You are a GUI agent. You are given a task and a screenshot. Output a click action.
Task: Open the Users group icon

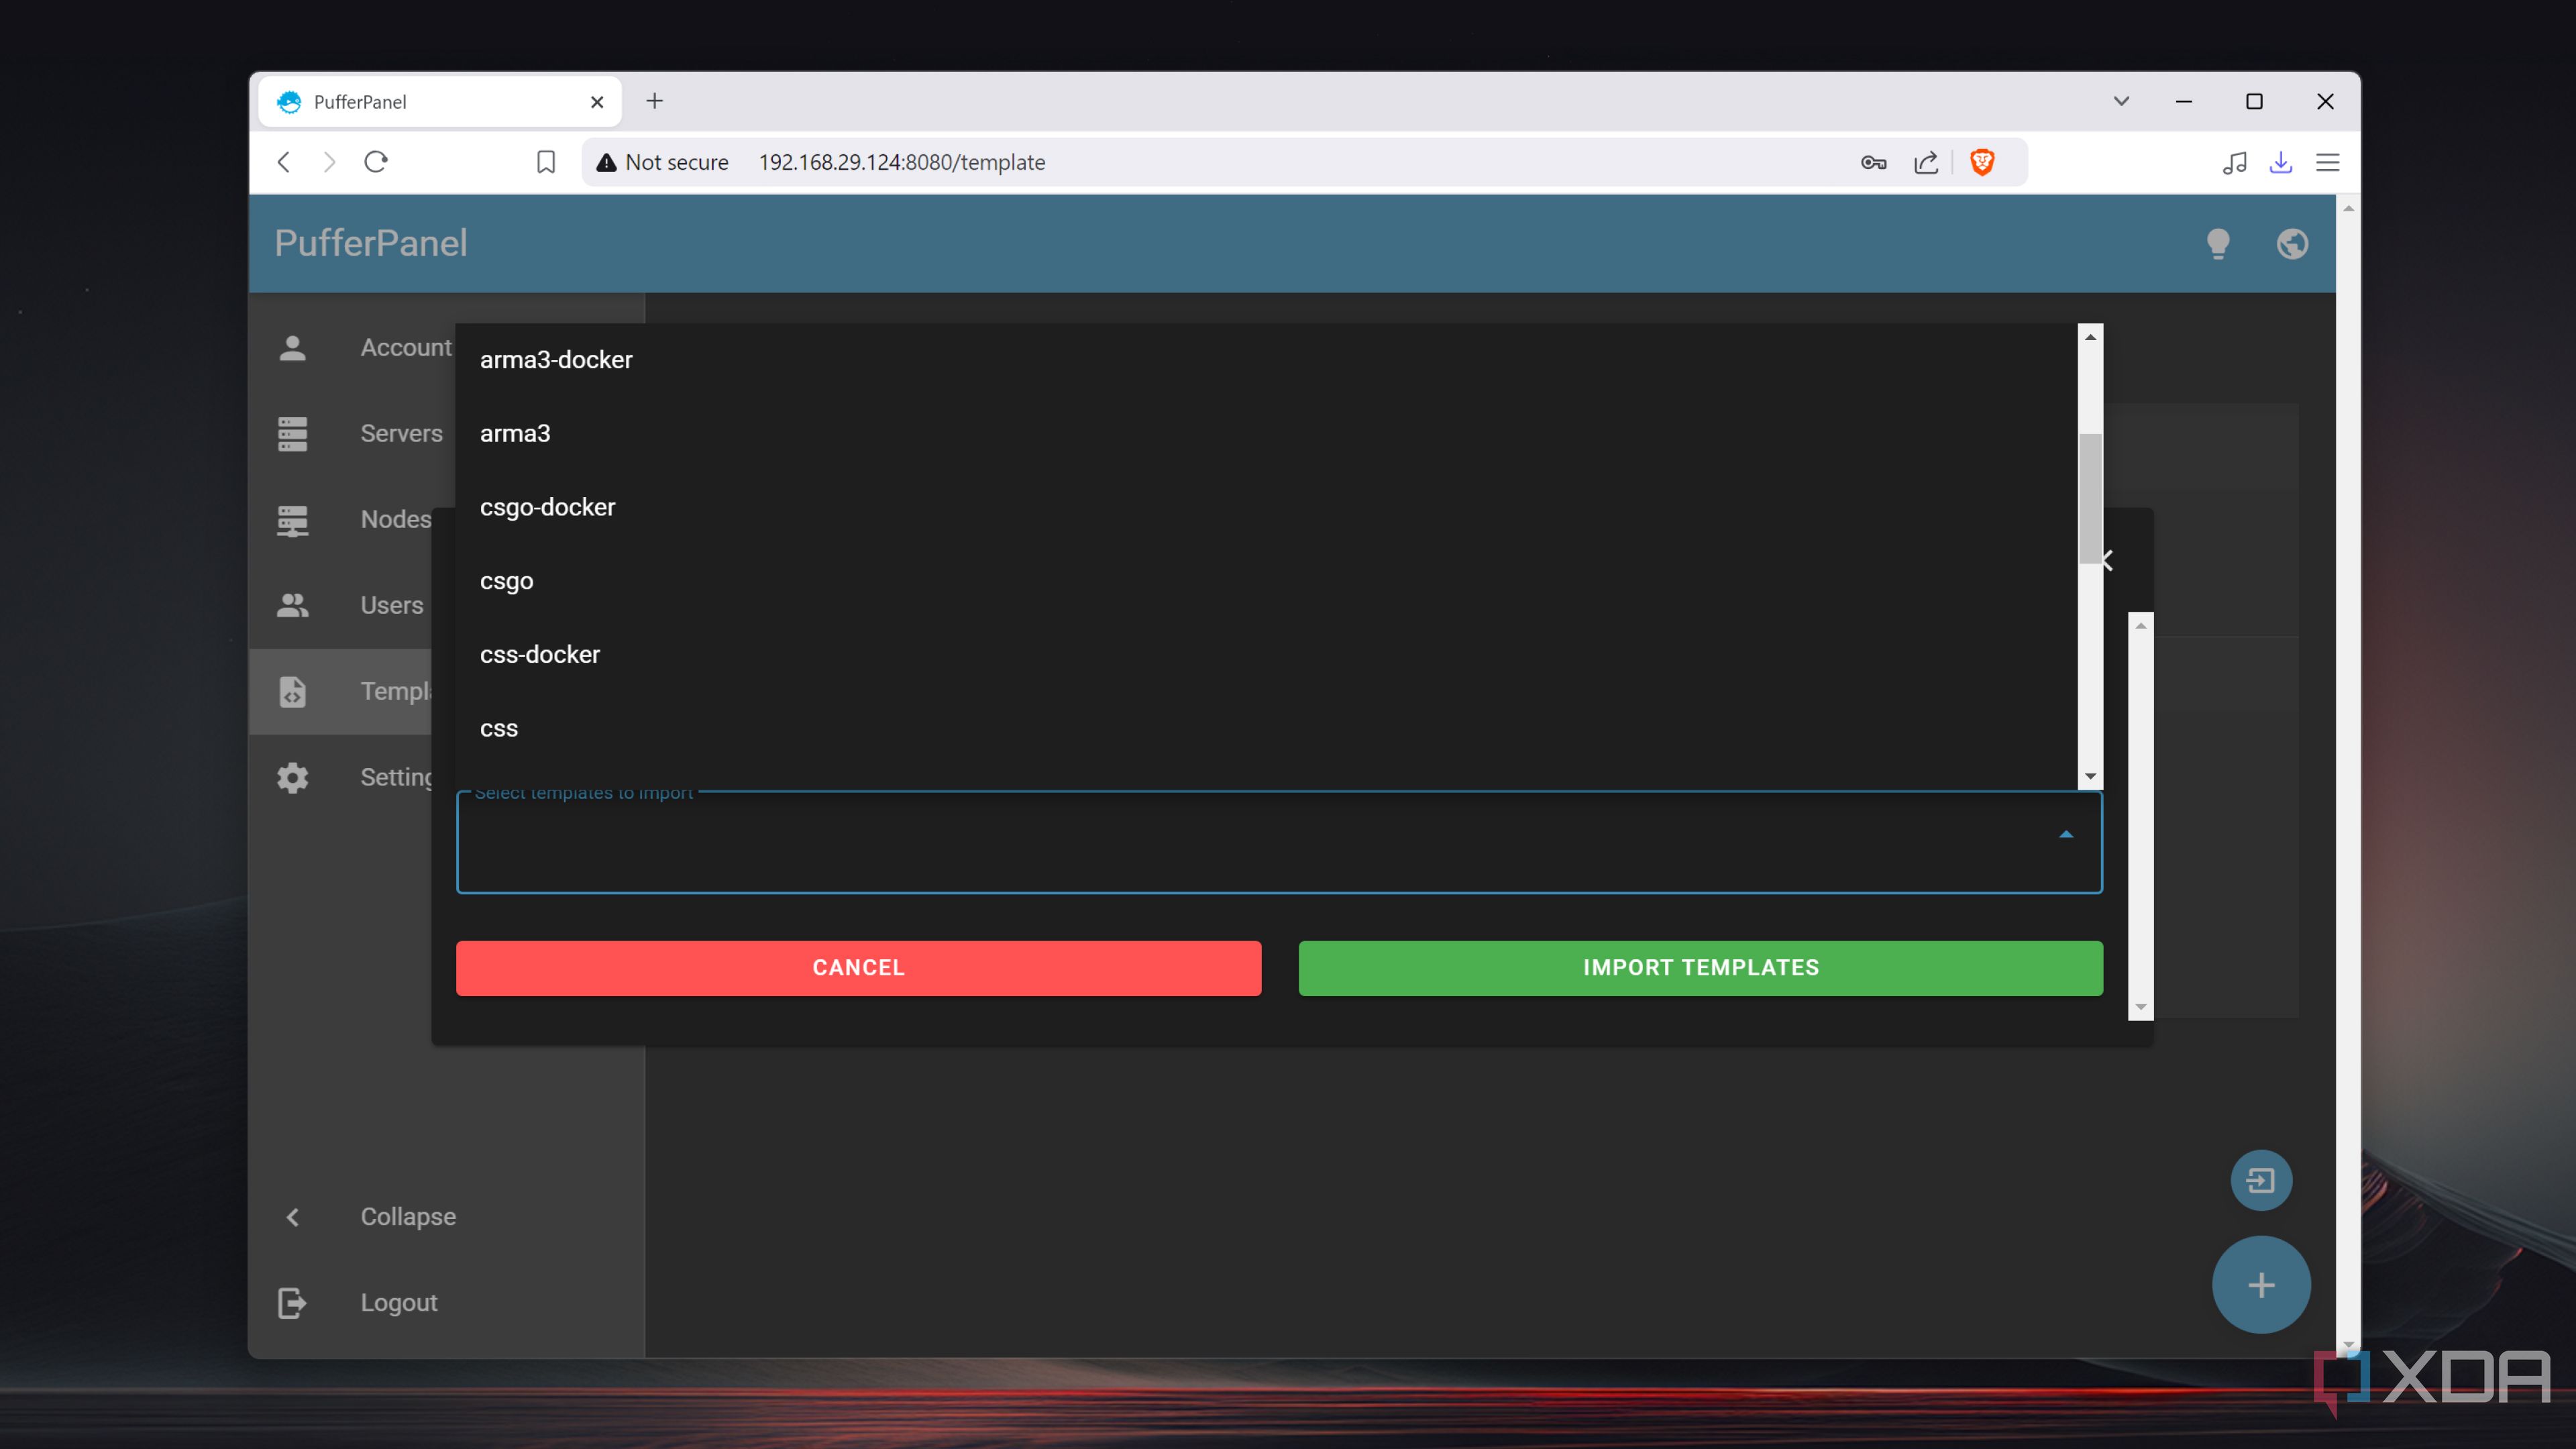click(x=292, y=605)
